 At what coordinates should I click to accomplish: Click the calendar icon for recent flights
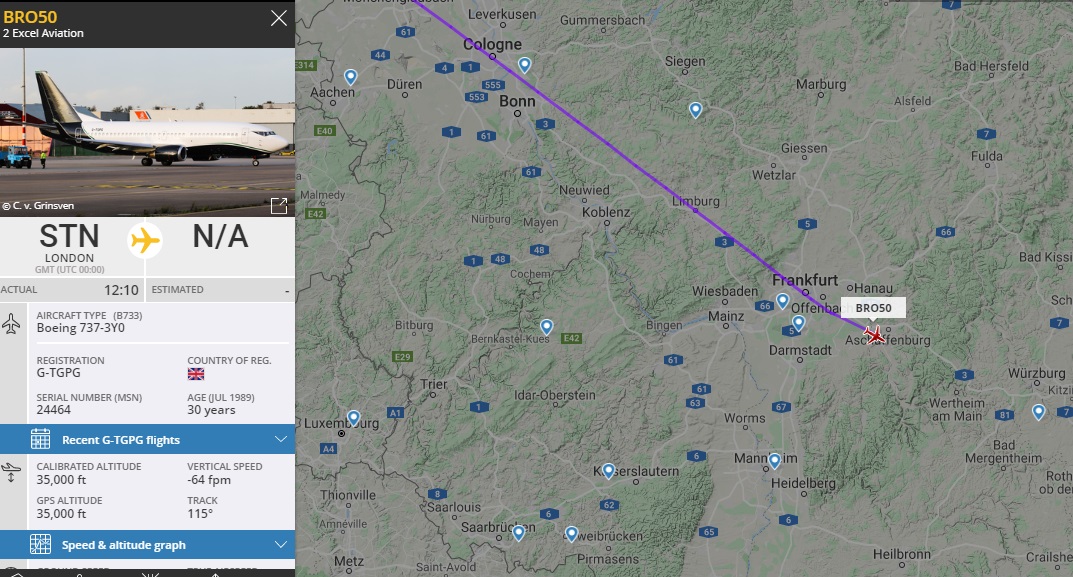pyautogui.click(x=40, y=439)
